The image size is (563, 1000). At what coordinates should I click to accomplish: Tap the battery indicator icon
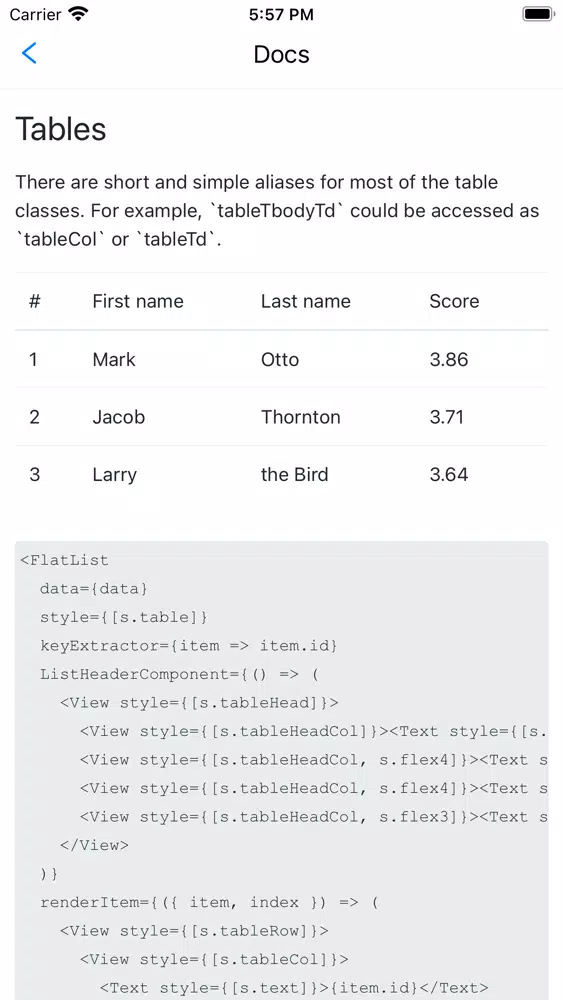pos(537,14)
